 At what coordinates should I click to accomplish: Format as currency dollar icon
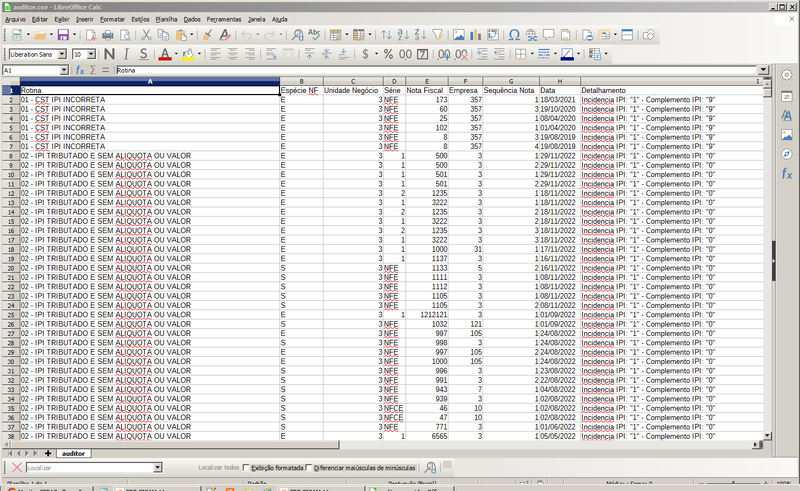pyautogui.click(x=365, y=54)
